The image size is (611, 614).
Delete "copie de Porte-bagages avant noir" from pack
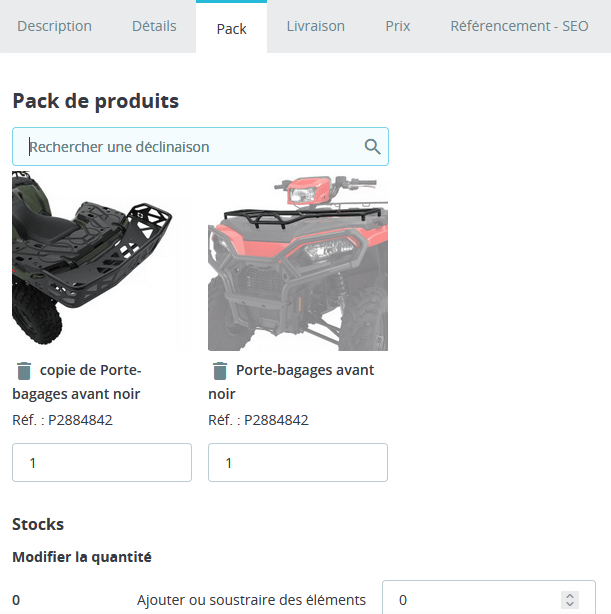(24, 371)
